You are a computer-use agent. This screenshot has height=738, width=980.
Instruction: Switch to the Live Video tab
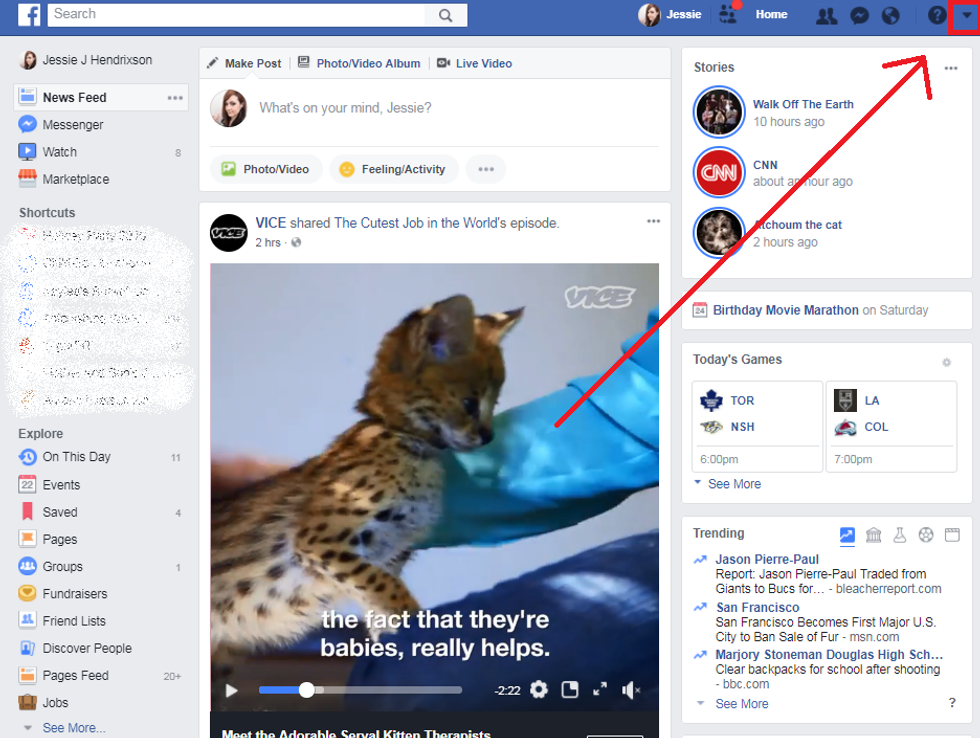tap(483, 63)
